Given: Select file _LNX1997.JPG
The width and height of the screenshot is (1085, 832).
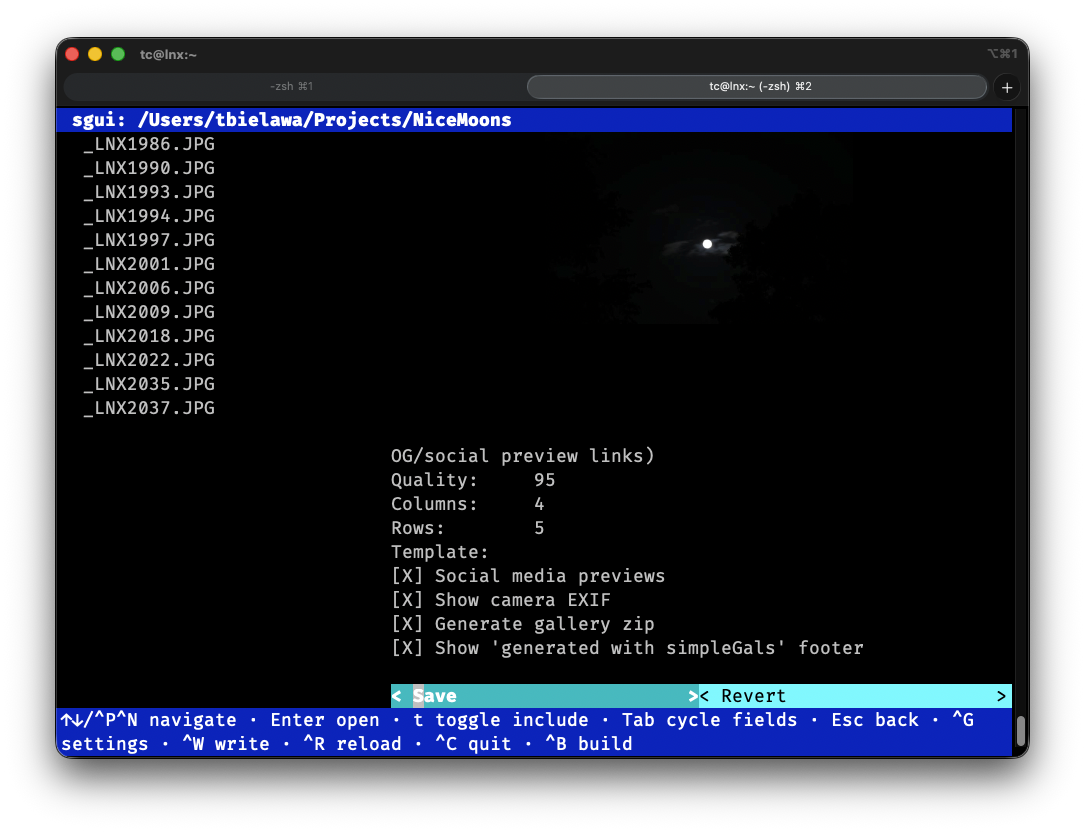Looking at the screenshot, I should (x=149, y=240).
